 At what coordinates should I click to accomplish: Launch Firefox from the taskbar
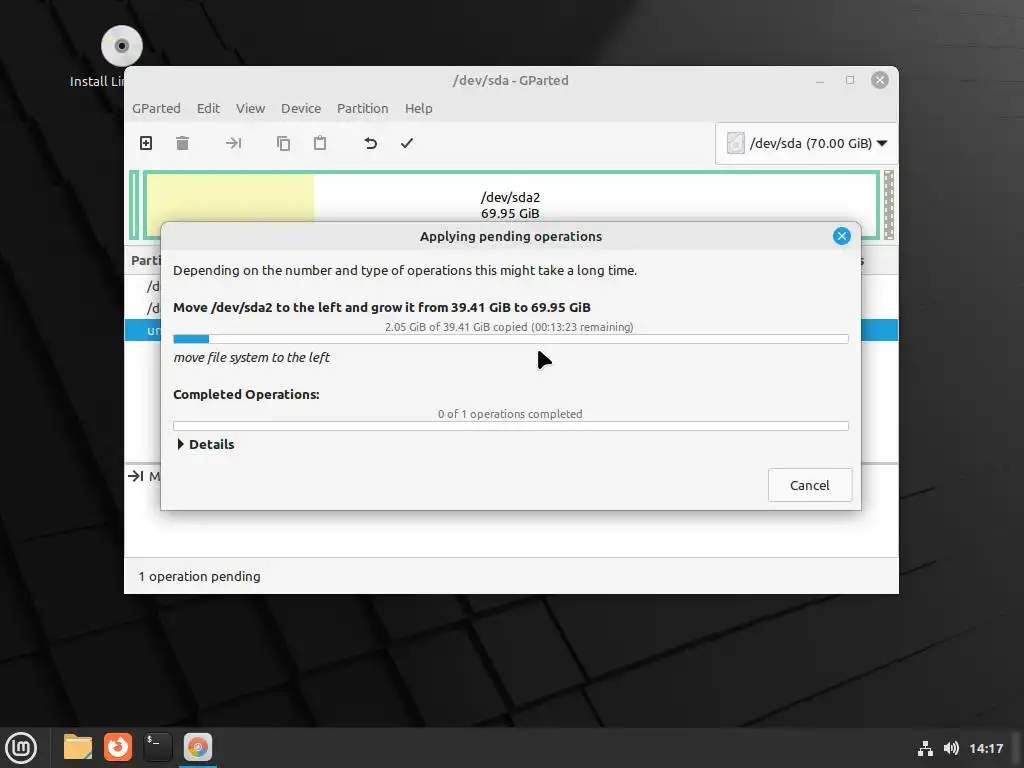point(118,747)
